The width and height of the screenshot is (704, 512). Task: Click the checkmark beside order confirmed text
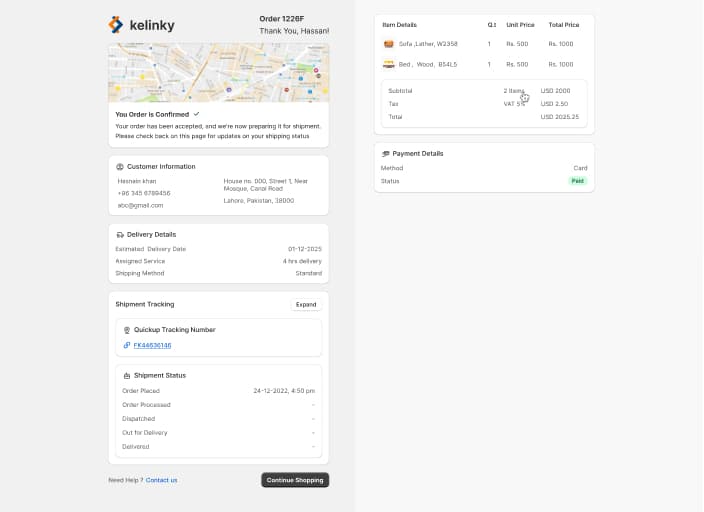pos(196,114)
